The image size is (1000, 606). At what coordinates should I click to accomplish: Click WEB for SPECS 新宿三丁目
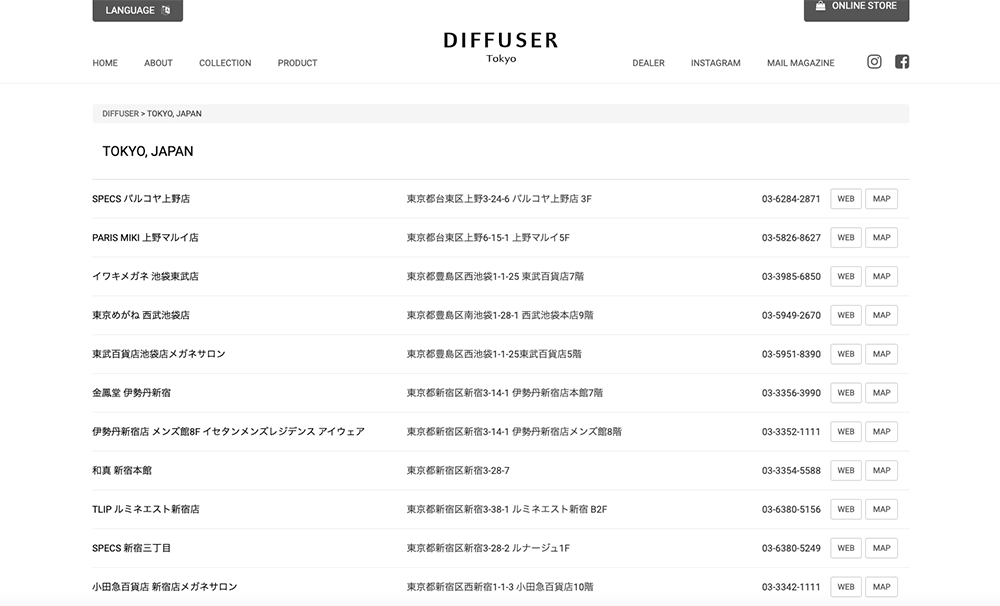[846, 548]
